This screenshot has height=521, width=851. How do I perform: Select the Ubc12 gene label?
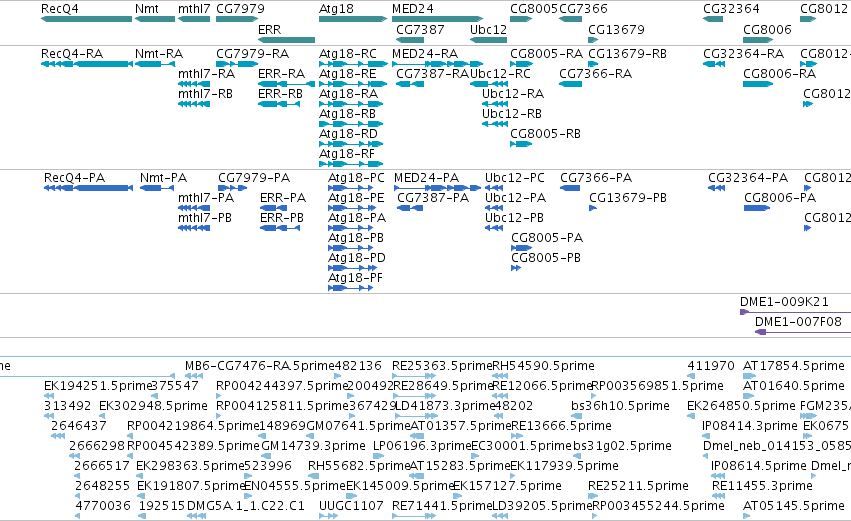[x=488, y=30]
